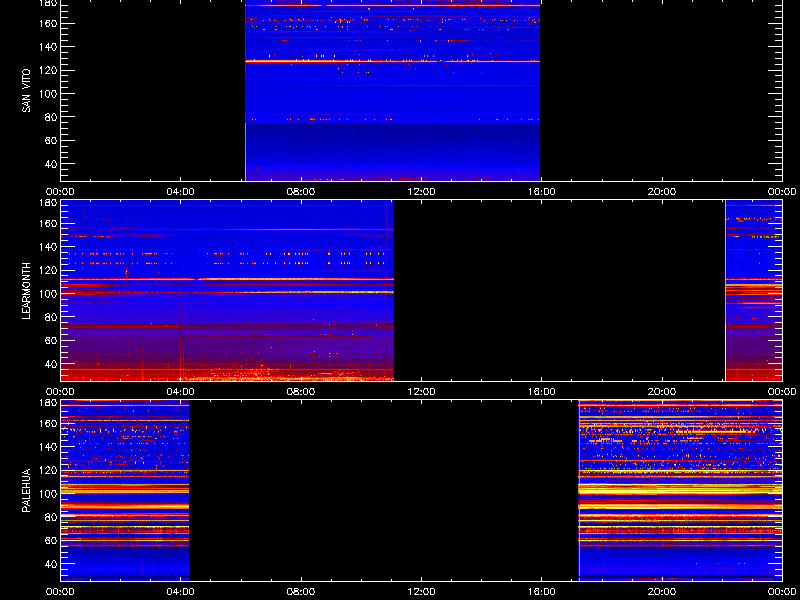Click the 180 frequency label on Learmonth axis

pos(47,203)
